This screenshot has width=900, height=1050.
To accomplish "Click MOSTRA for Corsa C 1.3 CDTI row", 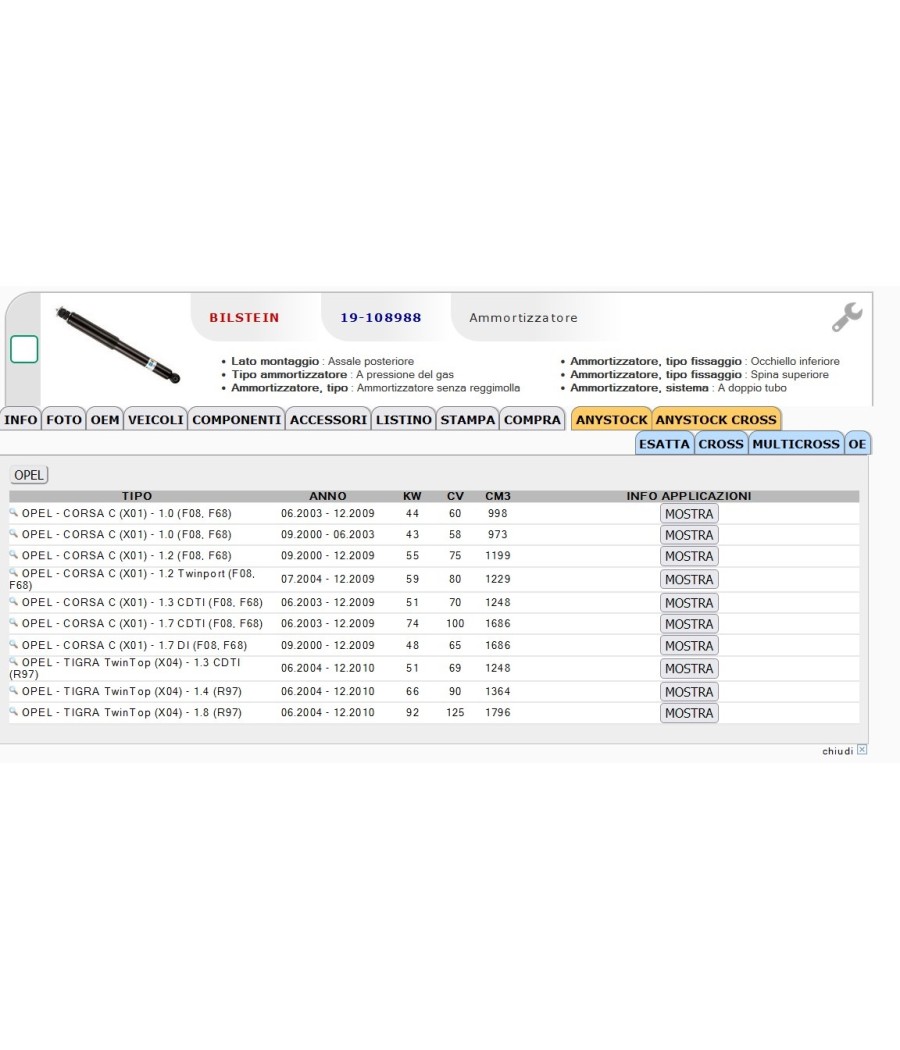I will pos(689,603).
